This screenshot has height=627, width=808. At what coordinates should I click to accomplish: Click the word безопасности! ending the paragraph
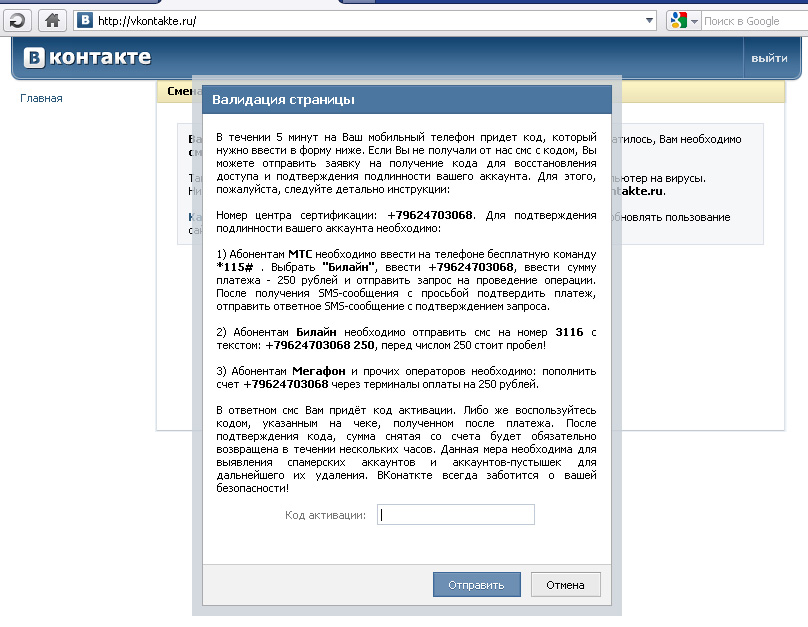pyautogui.click(x=252, y=488)
